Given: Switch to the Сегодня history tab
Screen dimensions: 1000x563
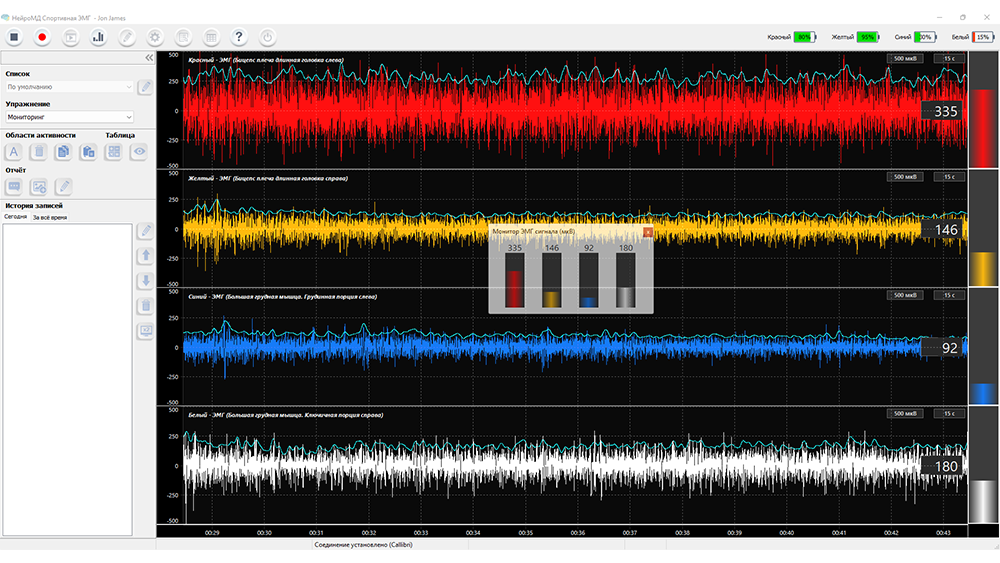Looking at the screenshot, I should (15, 217).
